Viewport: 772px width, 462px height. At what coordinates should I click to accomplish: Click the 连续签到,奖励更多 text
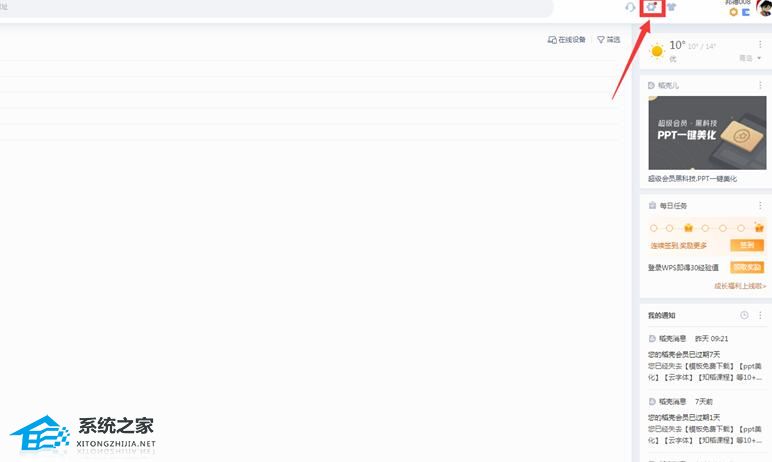click(x=678, y=245)
